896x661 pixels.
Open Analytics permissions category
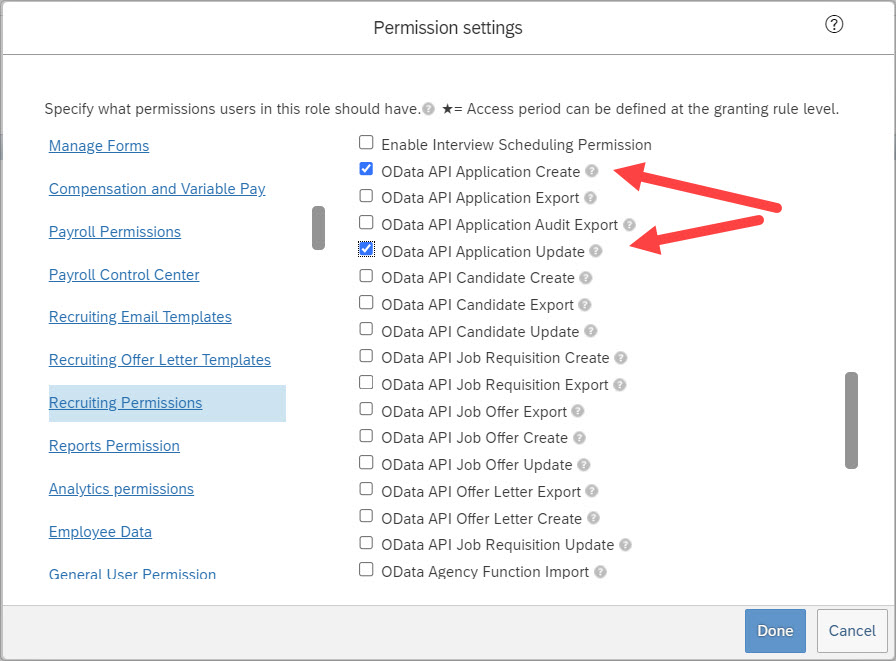point(121,489)
